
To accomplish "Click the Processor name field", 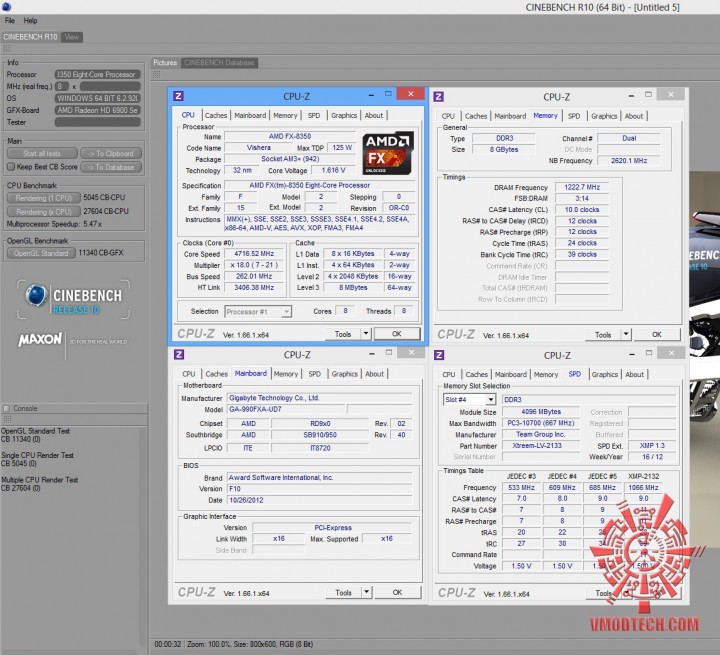I will coord(97,74).
